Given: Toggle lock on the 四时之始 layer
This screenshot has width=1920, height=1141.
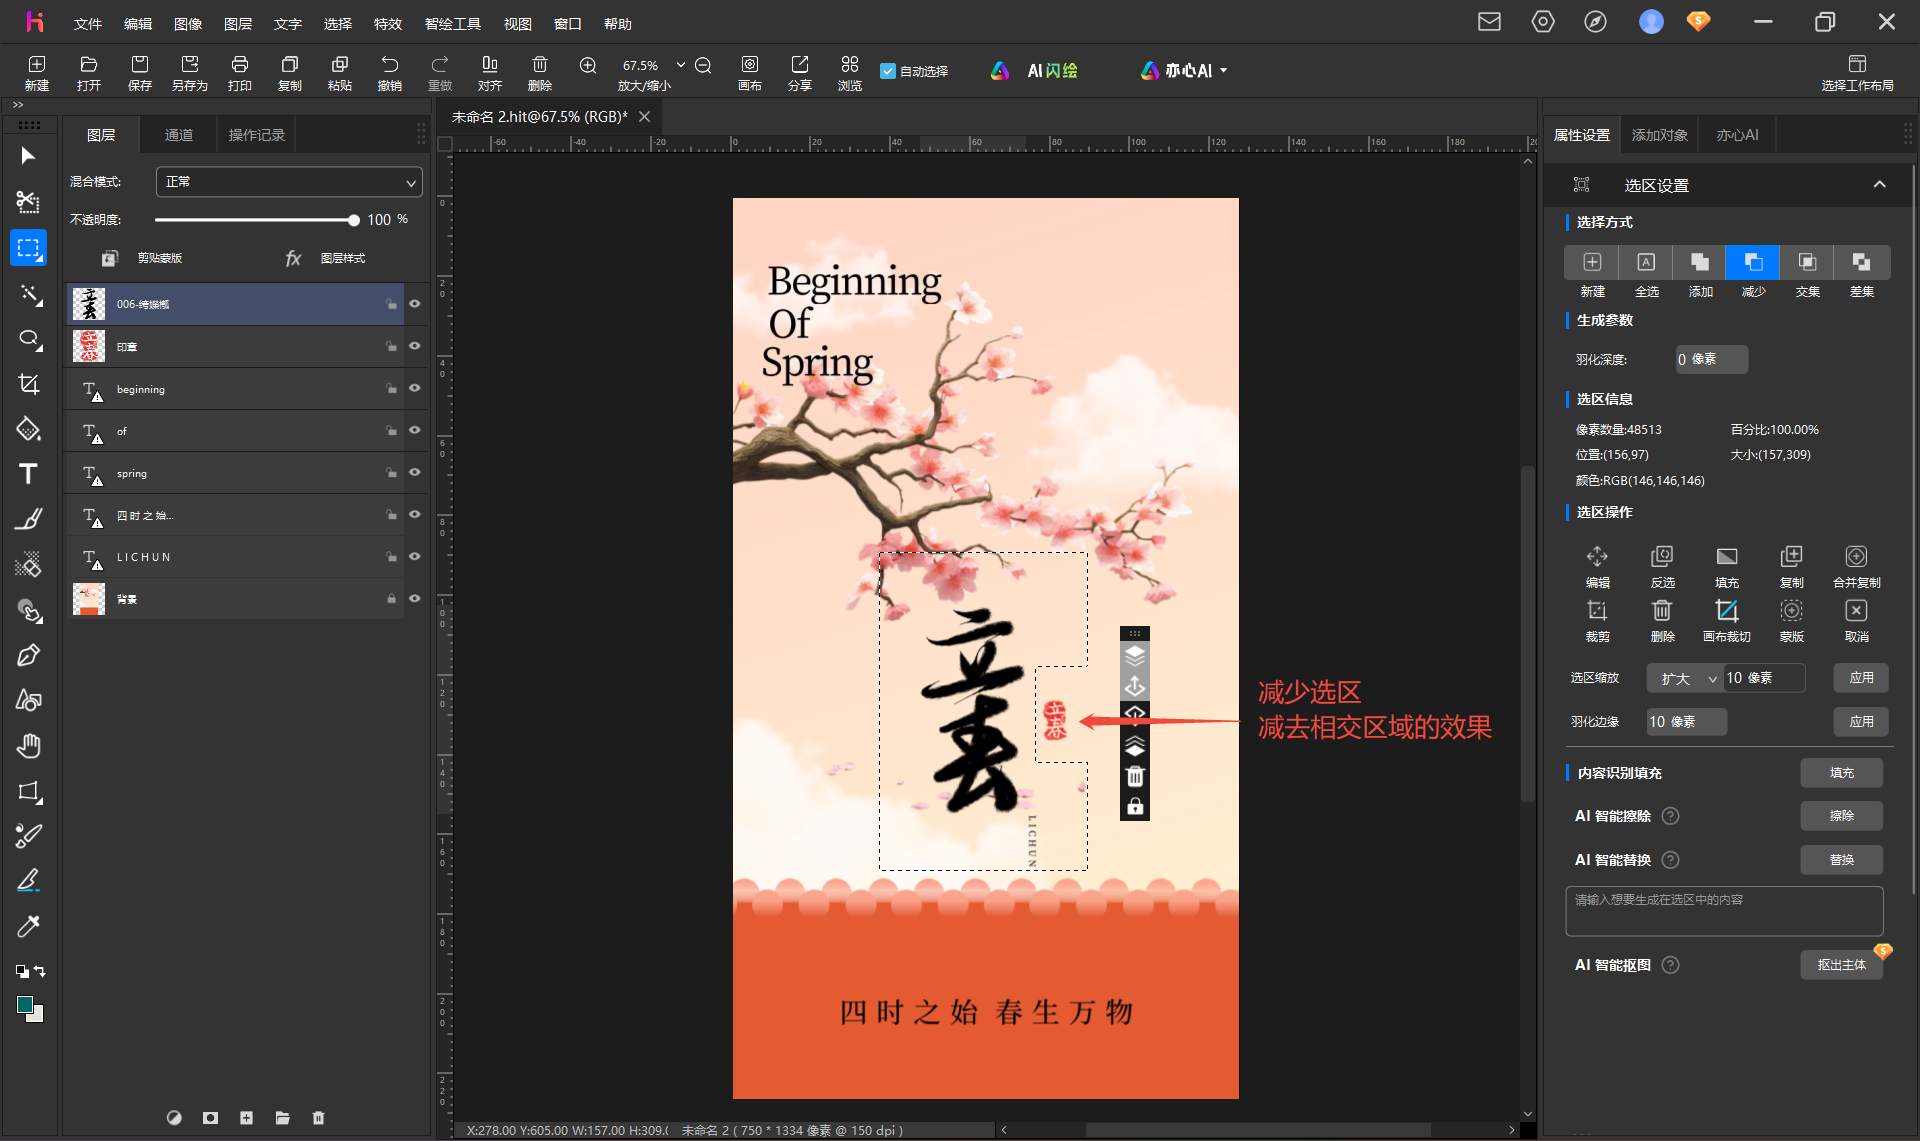Looking at the screenshot, I should (391, 515).
